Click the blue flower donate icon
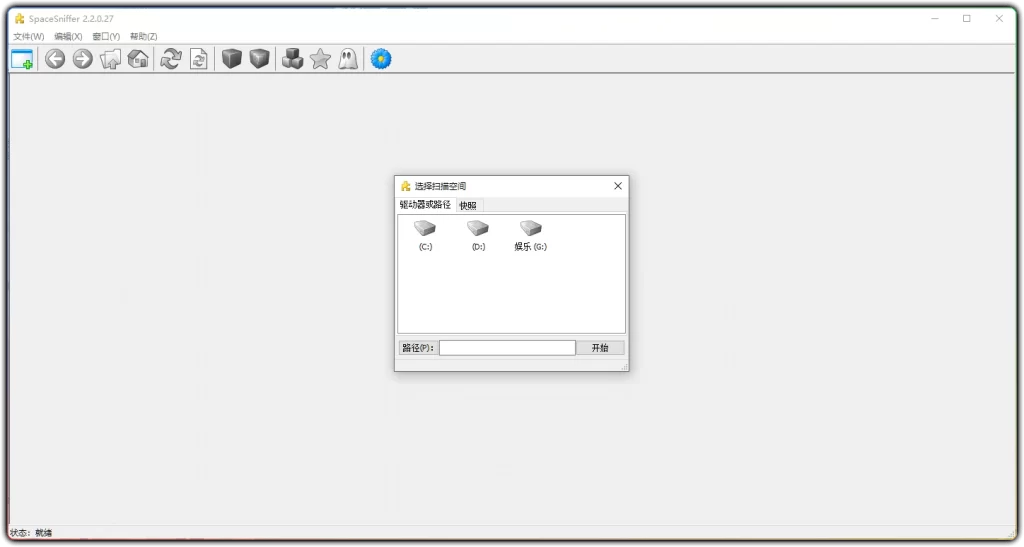Image resolution: width=1024 pixels, height=547 pixels. coord(381,59)
